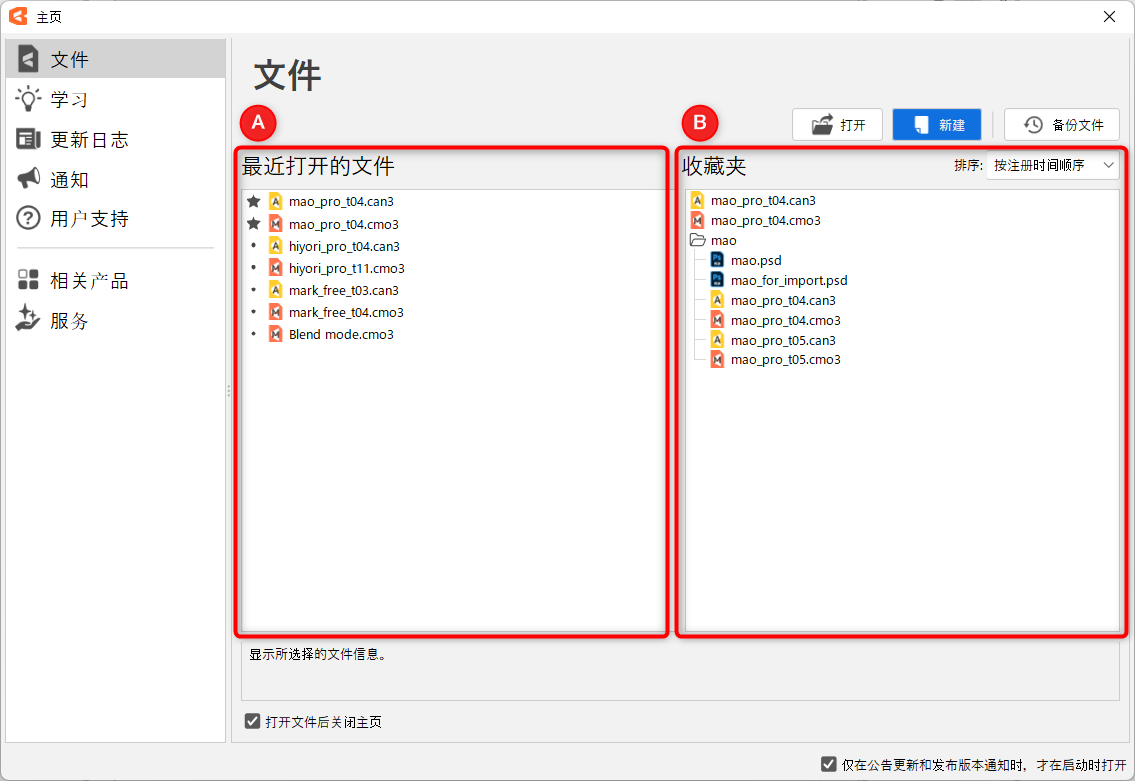Screen dimensions: 1135x781
Task: Select hiyori_pro_t11.cmo3 in recent files
Action: (346, 268)
